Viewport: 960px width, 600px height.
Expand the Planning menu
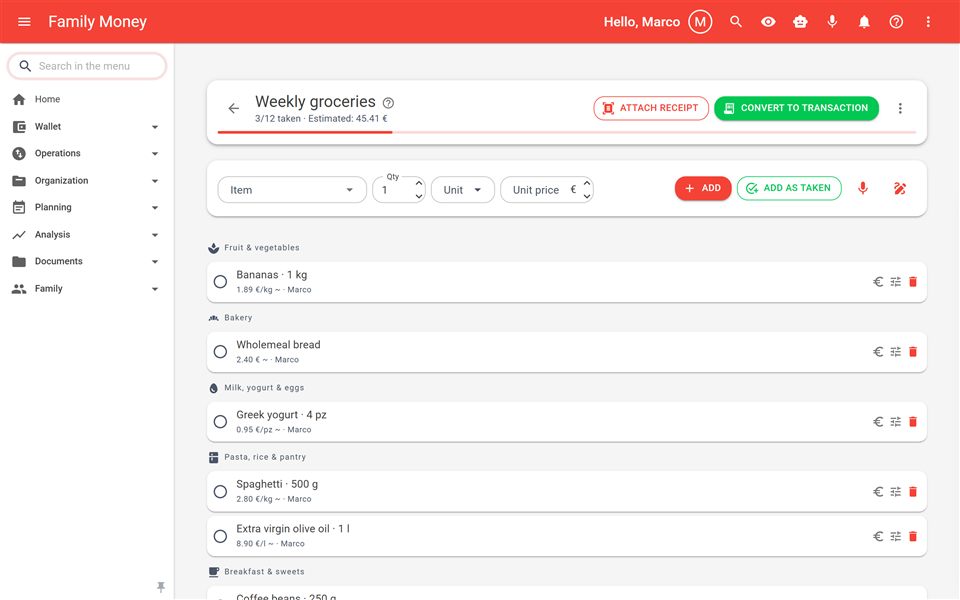(x=86, y=208)
